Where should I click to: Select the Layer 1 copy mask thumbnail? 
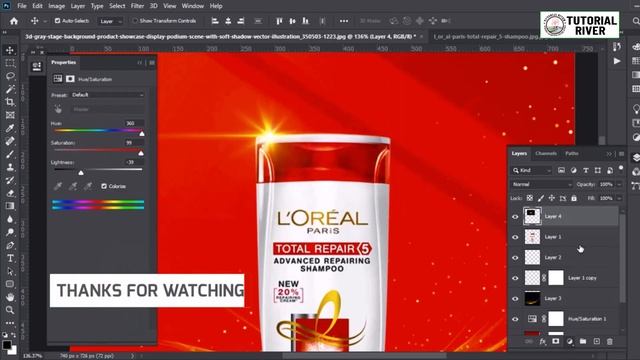pyautogui.click(x=556, y=278)
